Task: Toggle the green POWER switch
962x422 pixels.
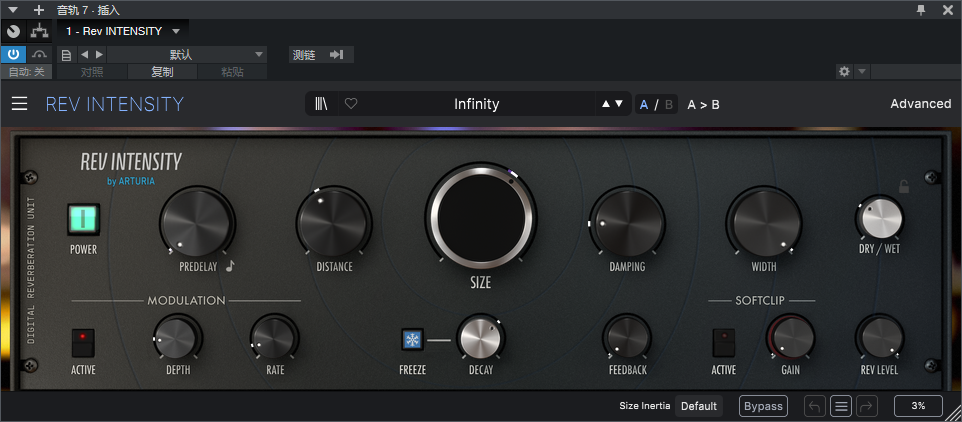Action: (83, 220)
